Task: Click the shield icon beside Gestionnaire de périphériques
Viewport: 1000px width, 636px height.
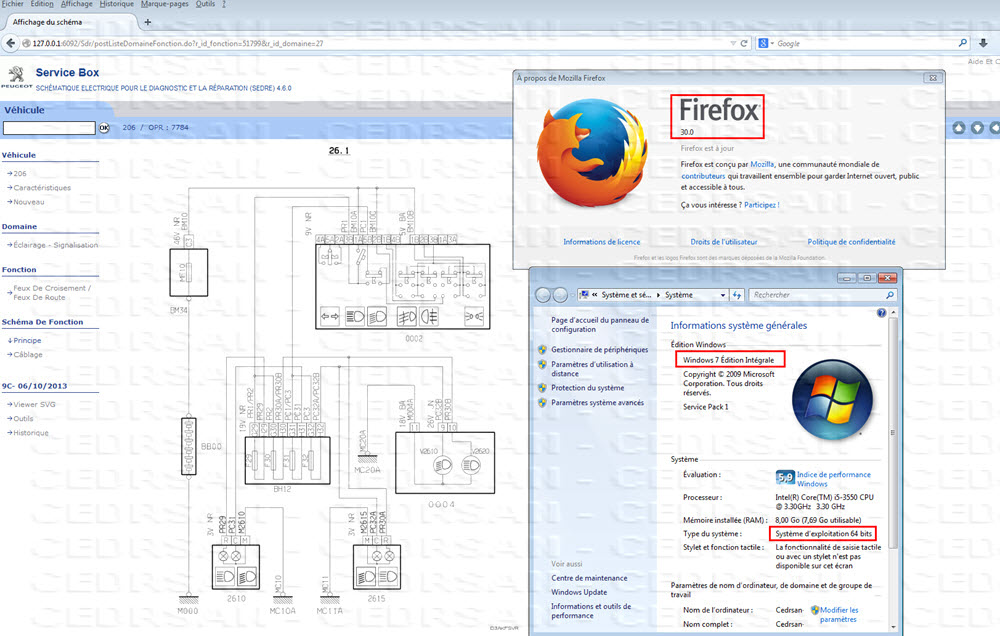Action: 542,350
